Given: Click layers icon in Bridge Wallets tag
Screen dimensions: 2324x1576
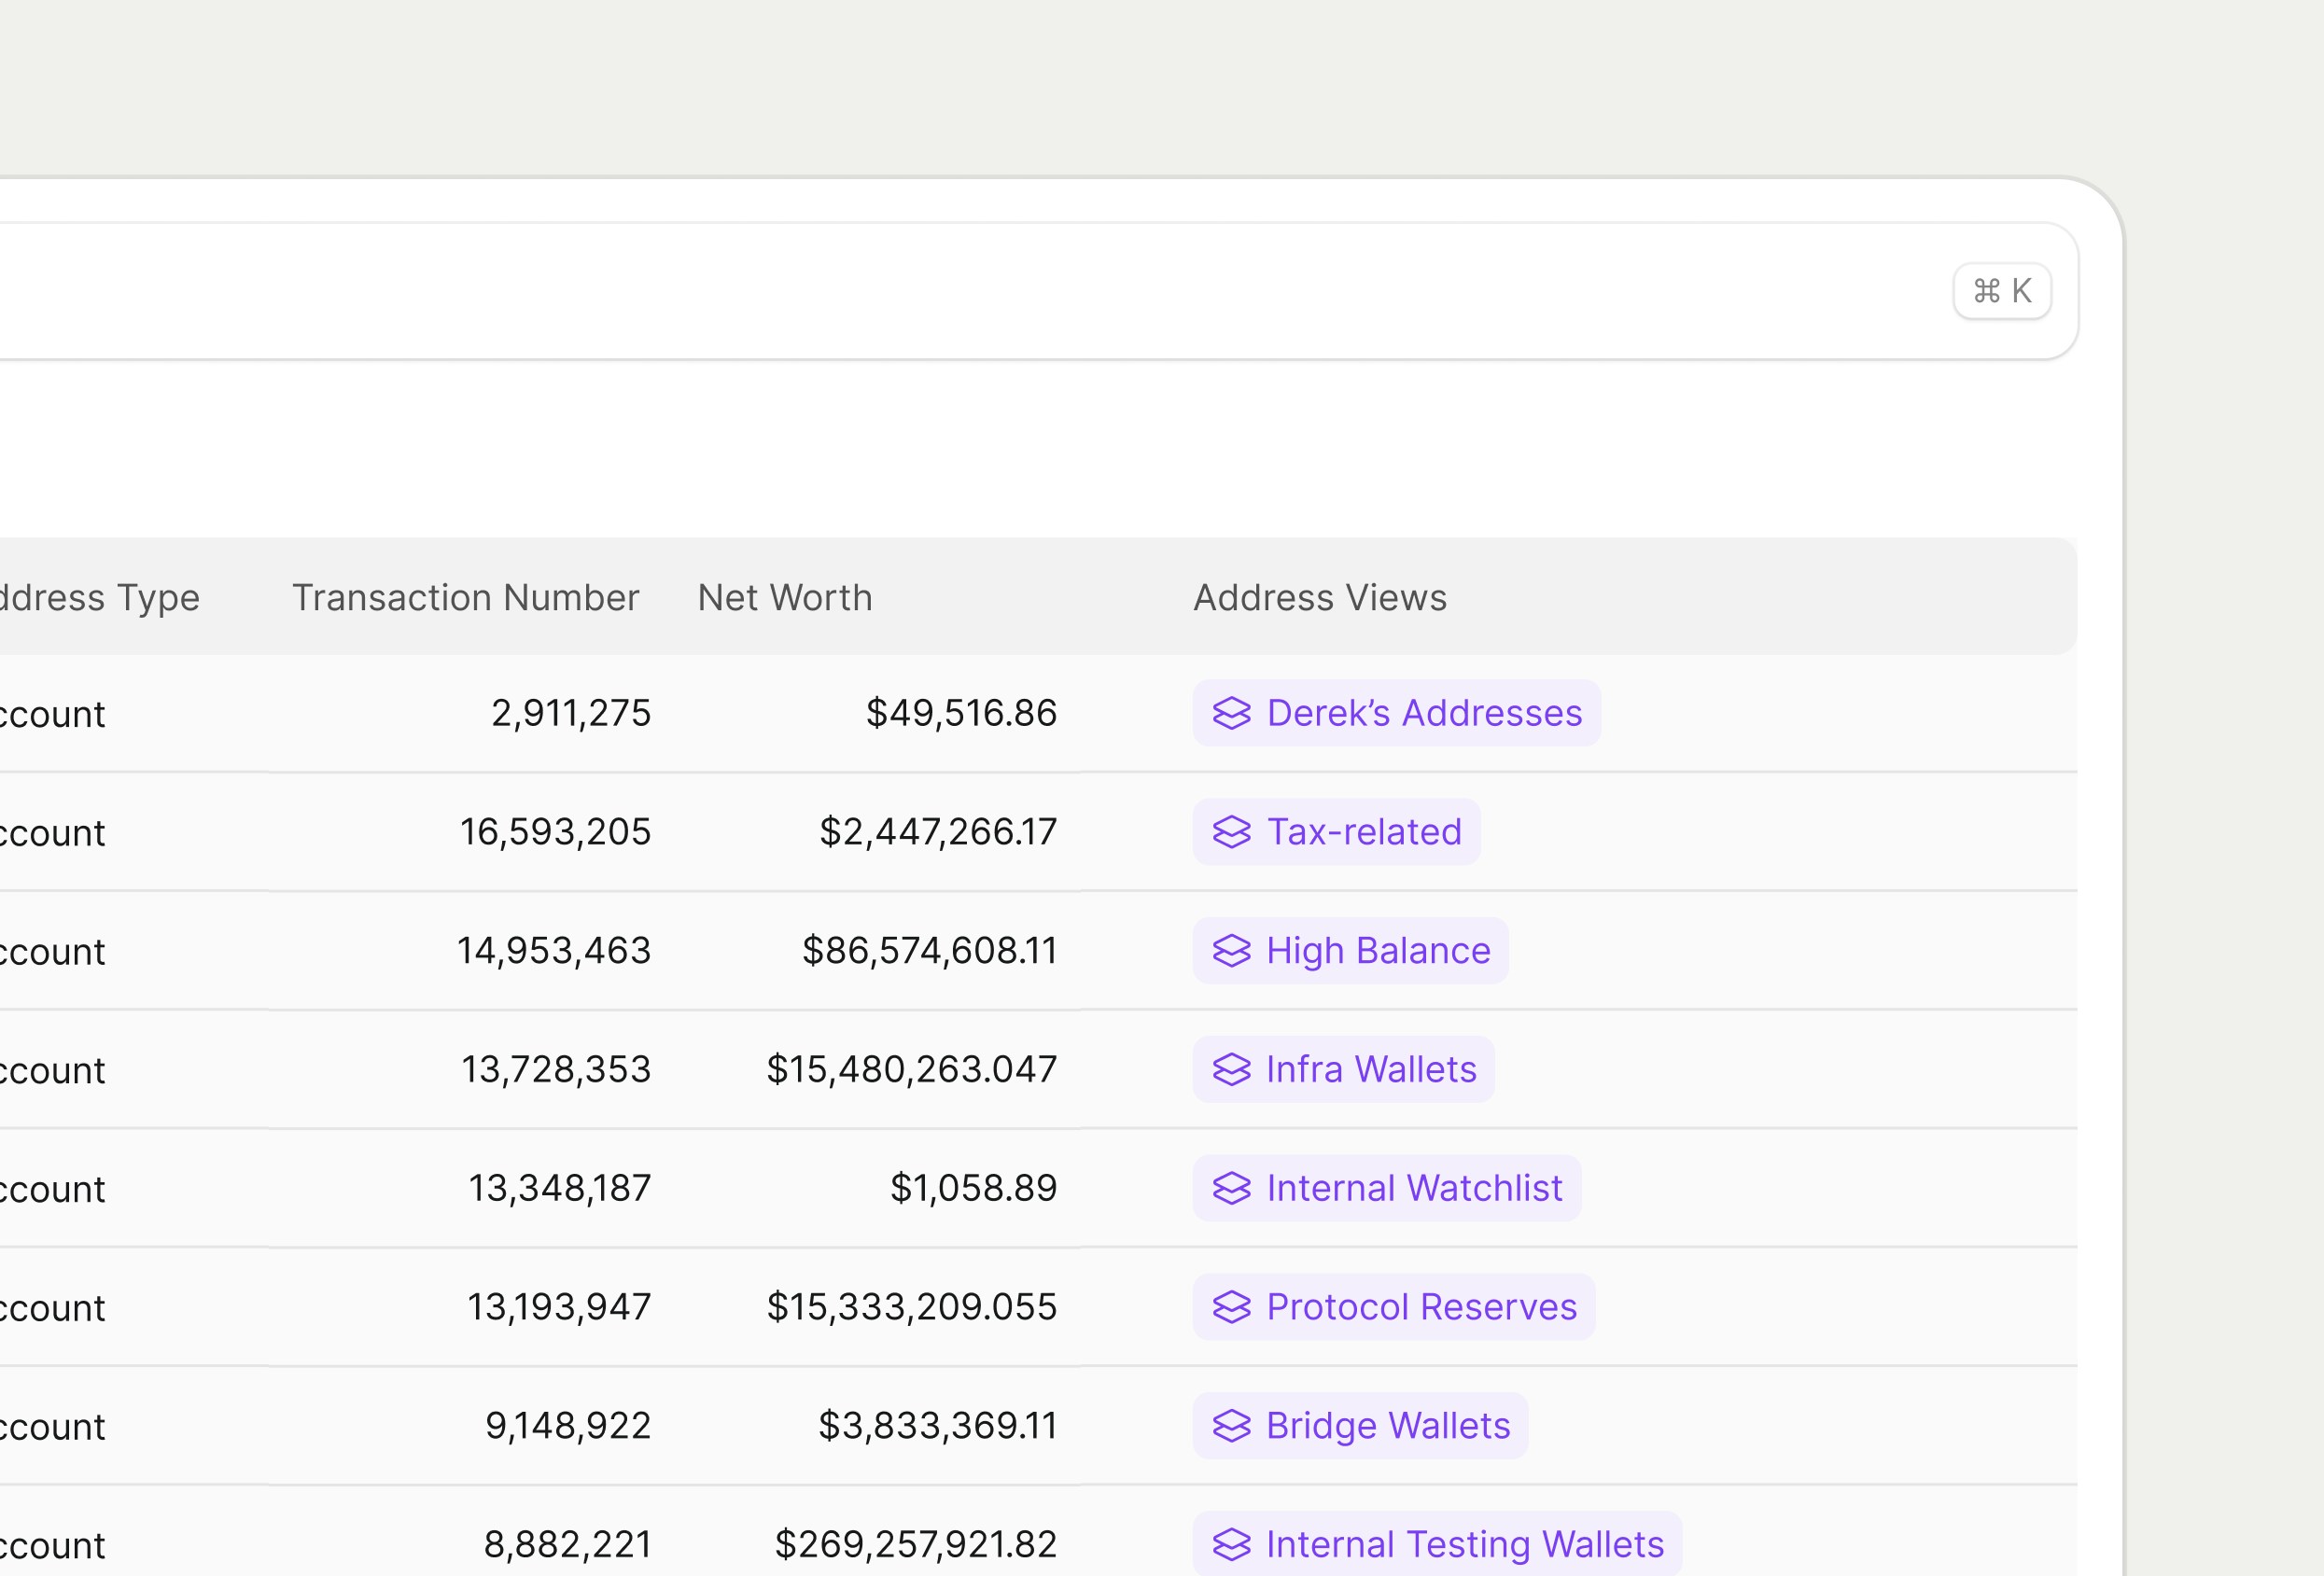Looking at the screenshot, I should coord(1231,1426).
